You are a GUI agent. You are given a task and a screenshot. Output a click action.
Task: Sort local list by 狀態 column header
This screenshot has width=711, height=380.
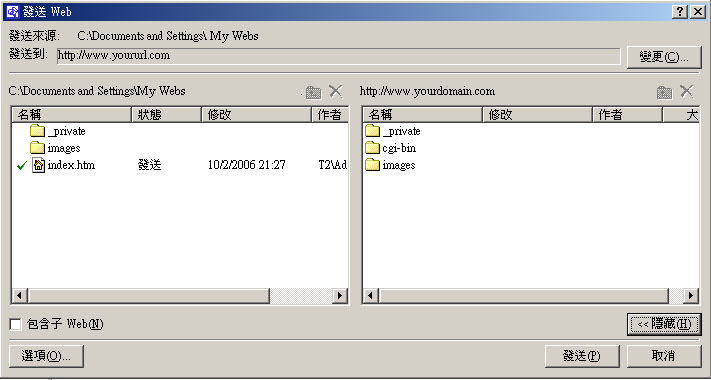click(x=166, y=115)
